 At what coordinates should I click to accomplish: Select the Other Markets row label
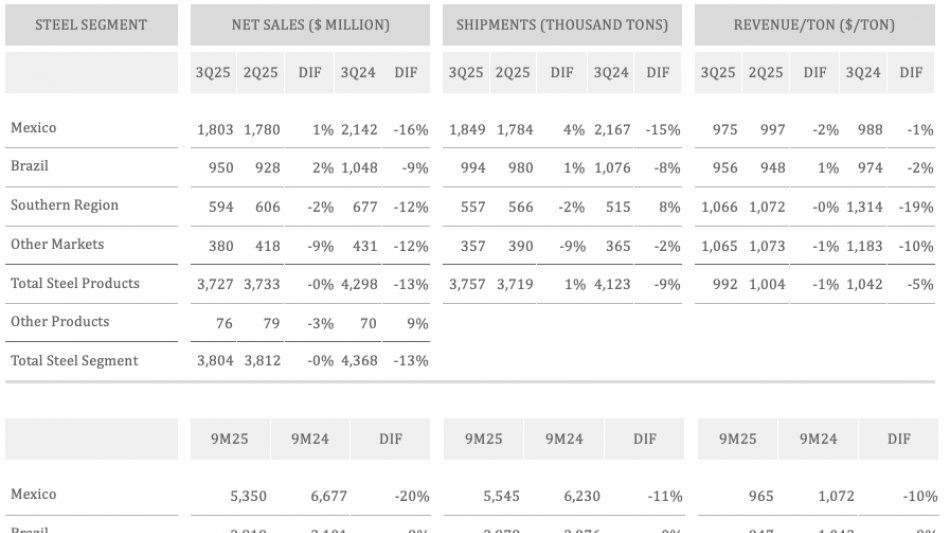tap(57, 244)
